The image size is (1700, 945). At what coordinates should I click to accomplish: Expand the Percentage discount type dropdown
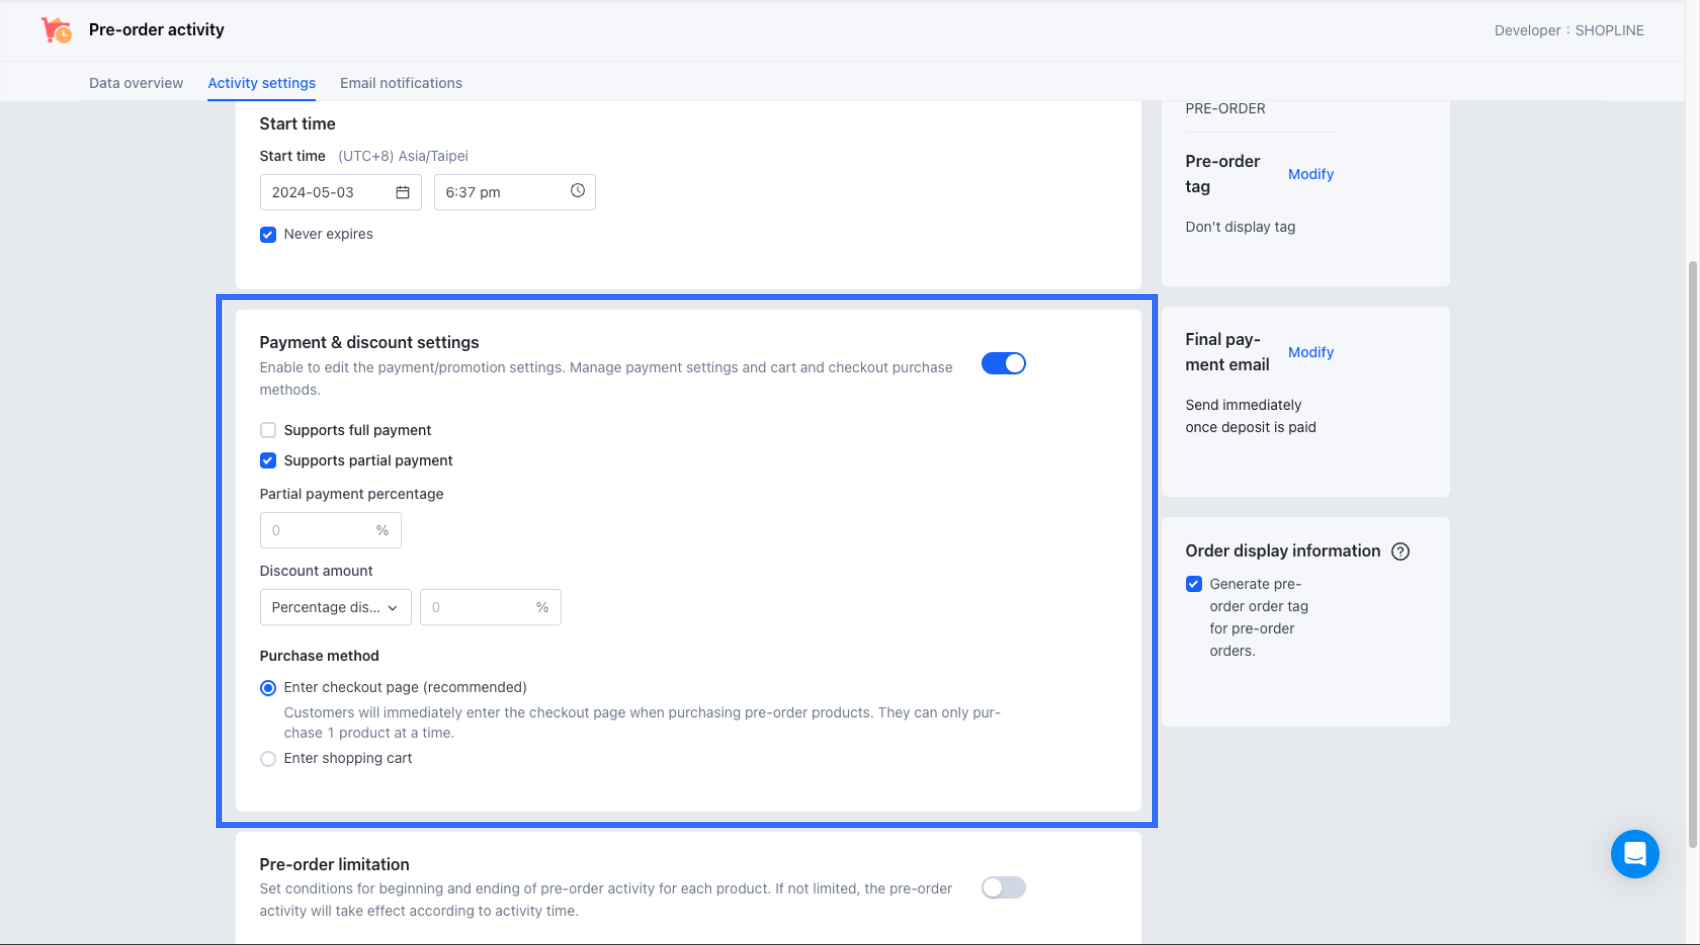[335, 607]
